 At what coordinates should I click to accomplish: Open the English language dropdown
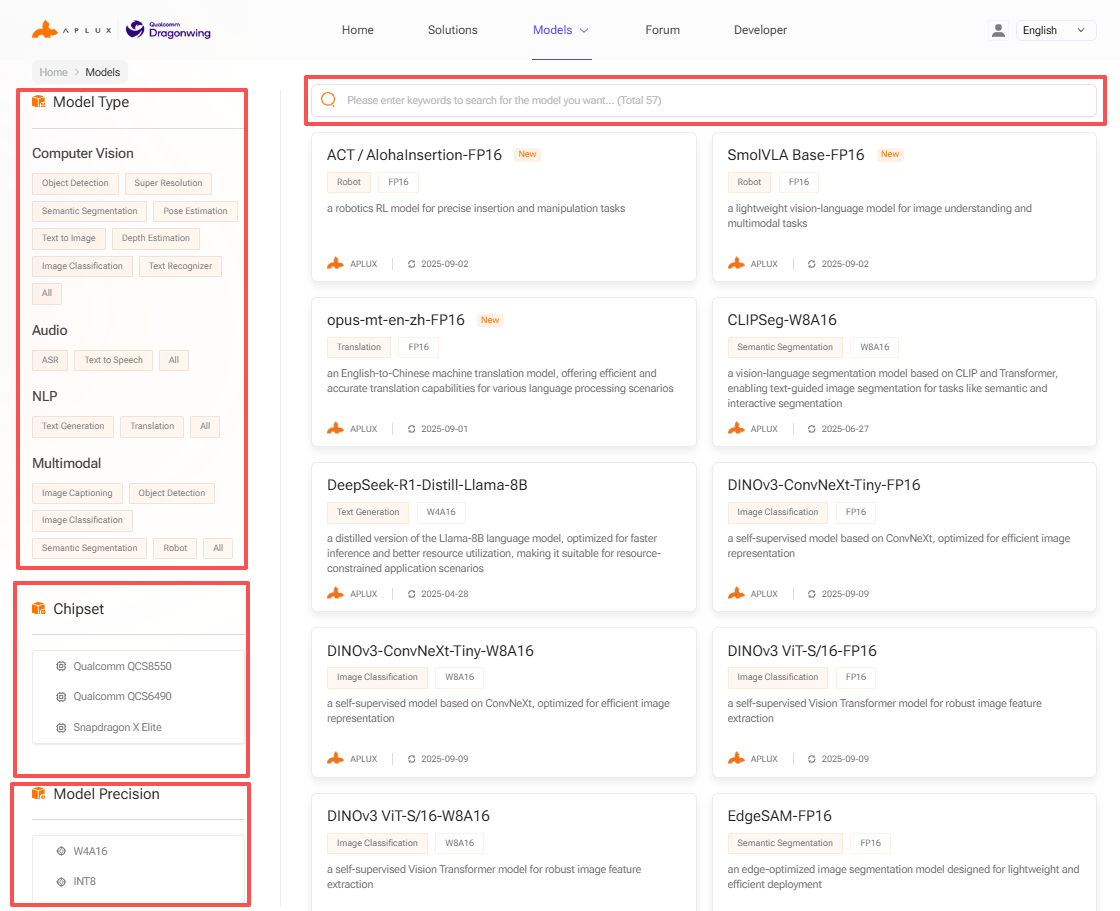(1055, 30)
